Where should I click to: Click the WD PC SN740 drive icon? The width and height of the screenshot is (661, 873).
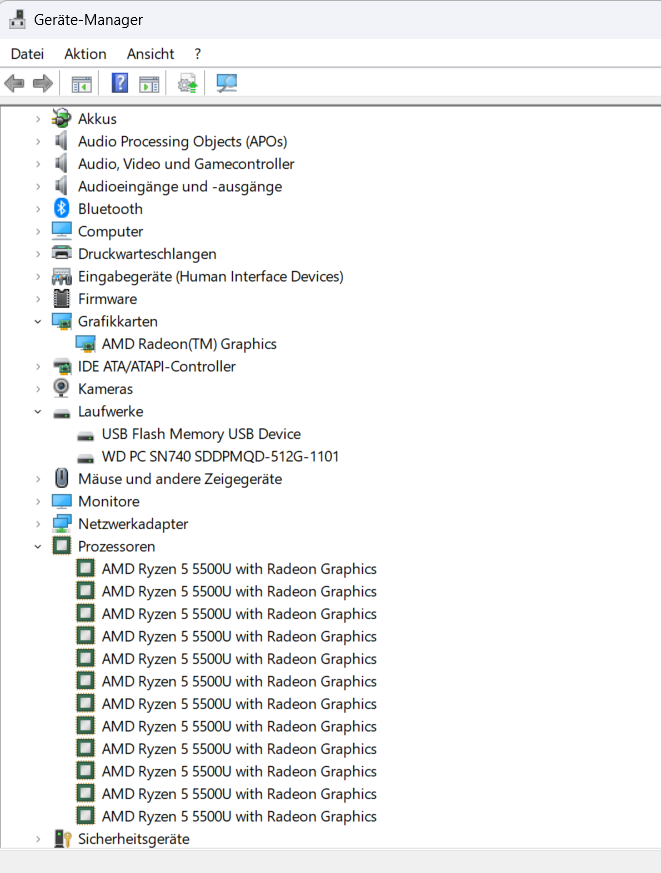coord(85,458)
